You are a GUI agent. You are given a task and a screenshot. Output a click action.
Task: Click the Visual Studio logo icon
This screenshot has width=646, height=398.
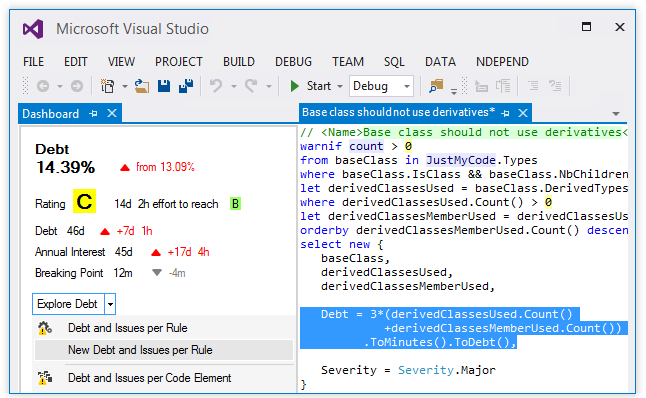tap(33, 29)
